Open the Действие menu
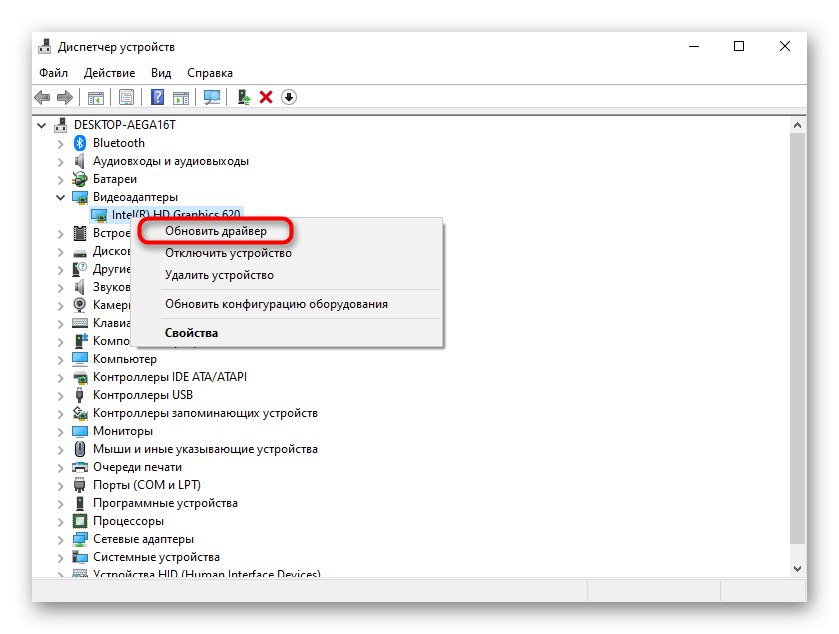 tap(109, 73)
